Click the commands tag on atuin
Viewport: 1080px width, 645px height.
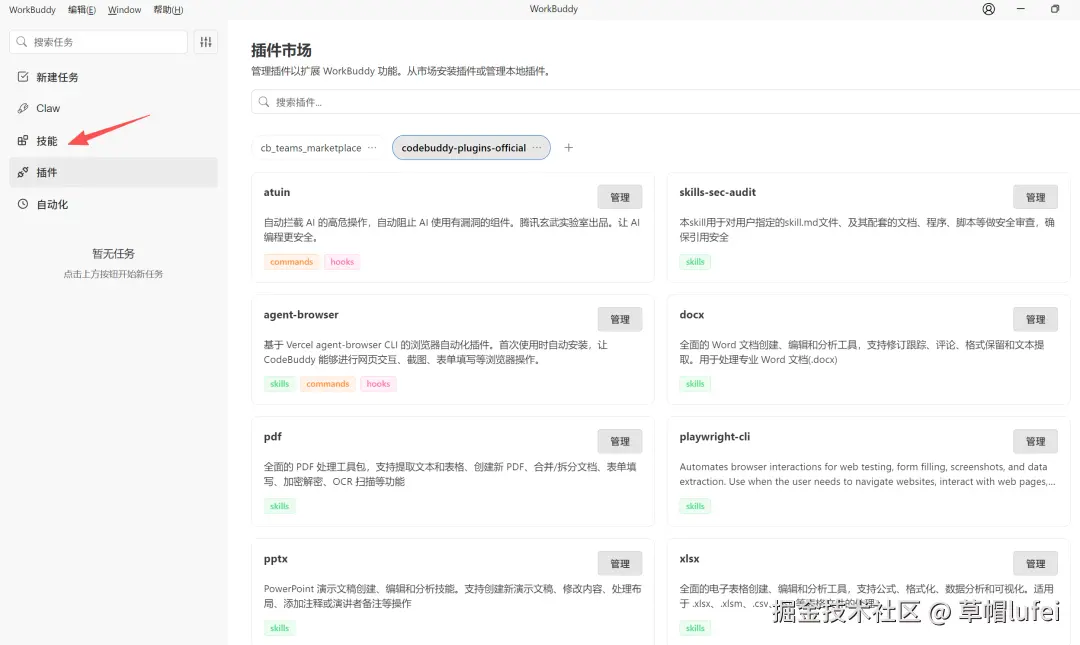[291, 262]
